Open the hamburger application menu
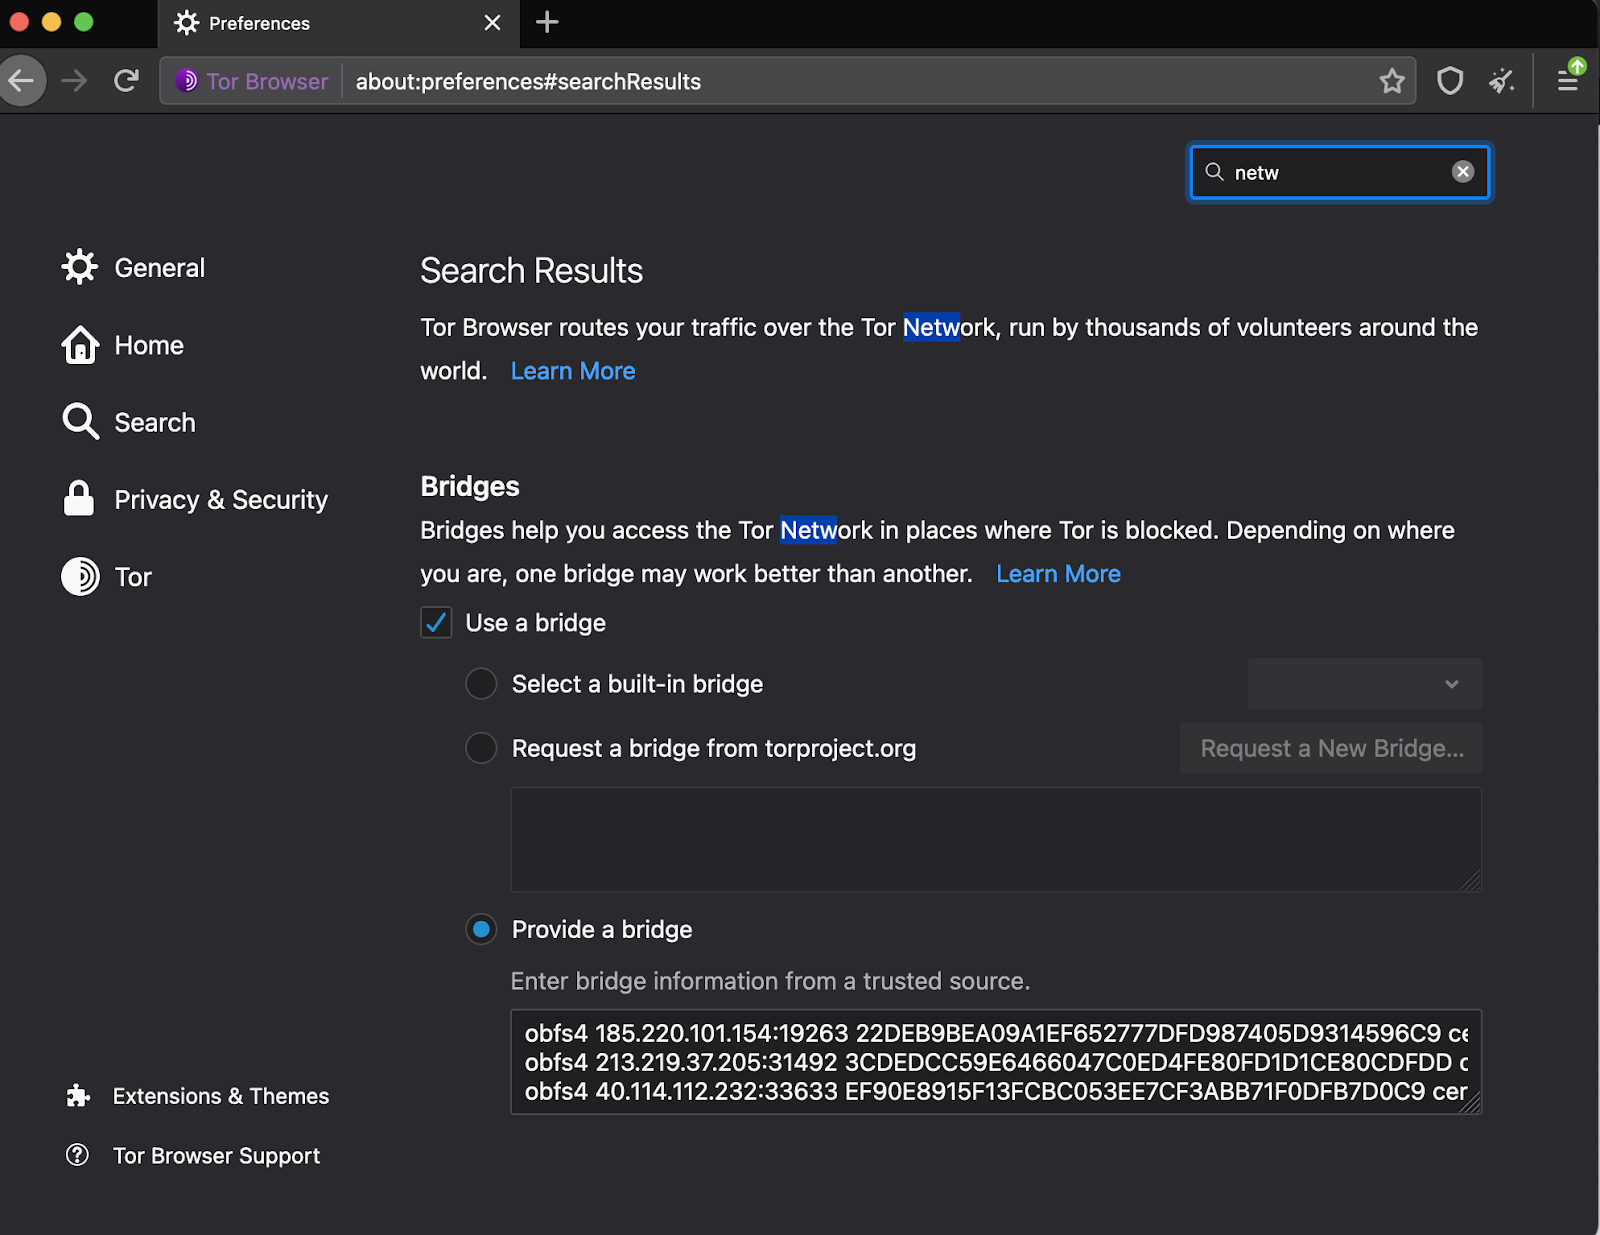This screenshot has height=1235, width=1600. 1568,81
